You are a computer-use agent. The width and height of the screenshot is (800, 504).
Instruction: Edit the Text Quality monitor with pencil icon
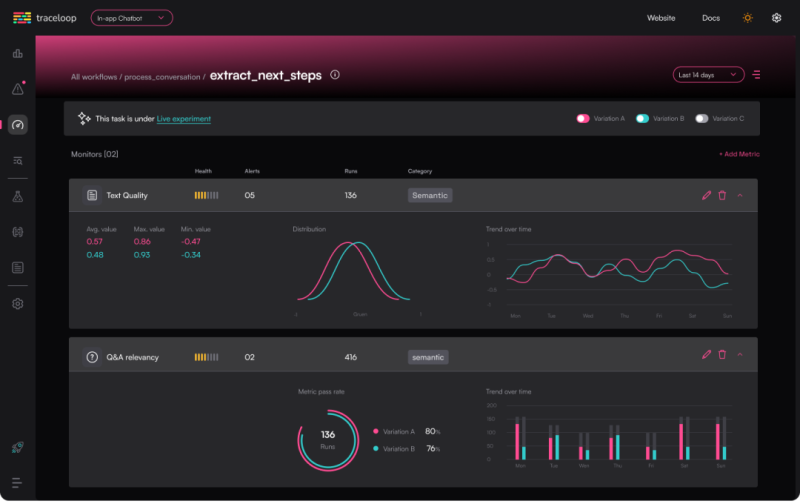[706, 195]
